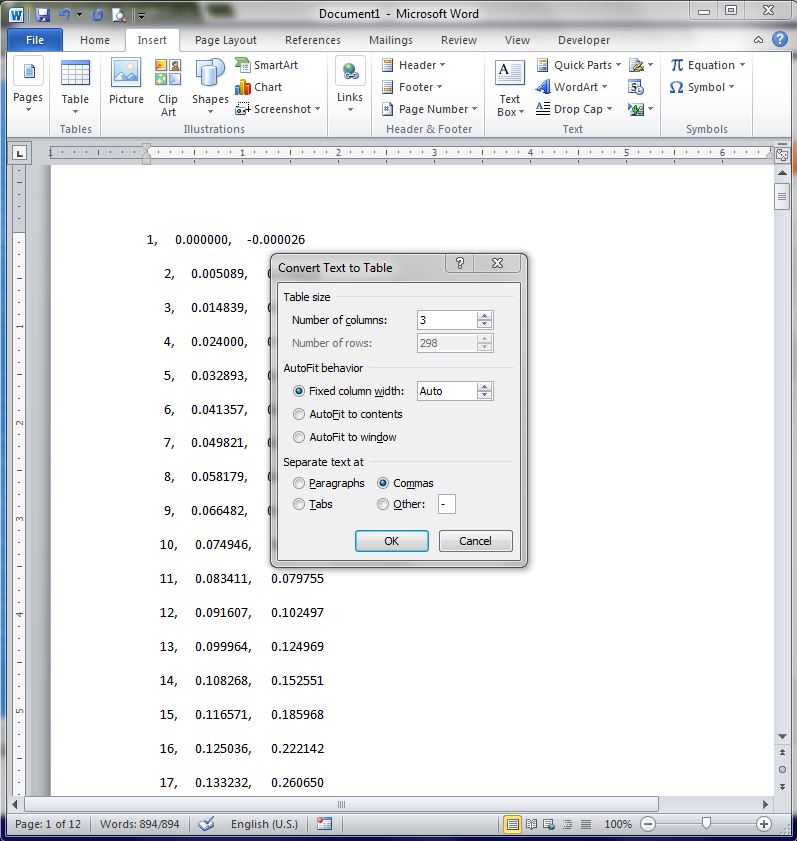Expand the Header dropdown

pyautogui.click(x=414, y=65)
